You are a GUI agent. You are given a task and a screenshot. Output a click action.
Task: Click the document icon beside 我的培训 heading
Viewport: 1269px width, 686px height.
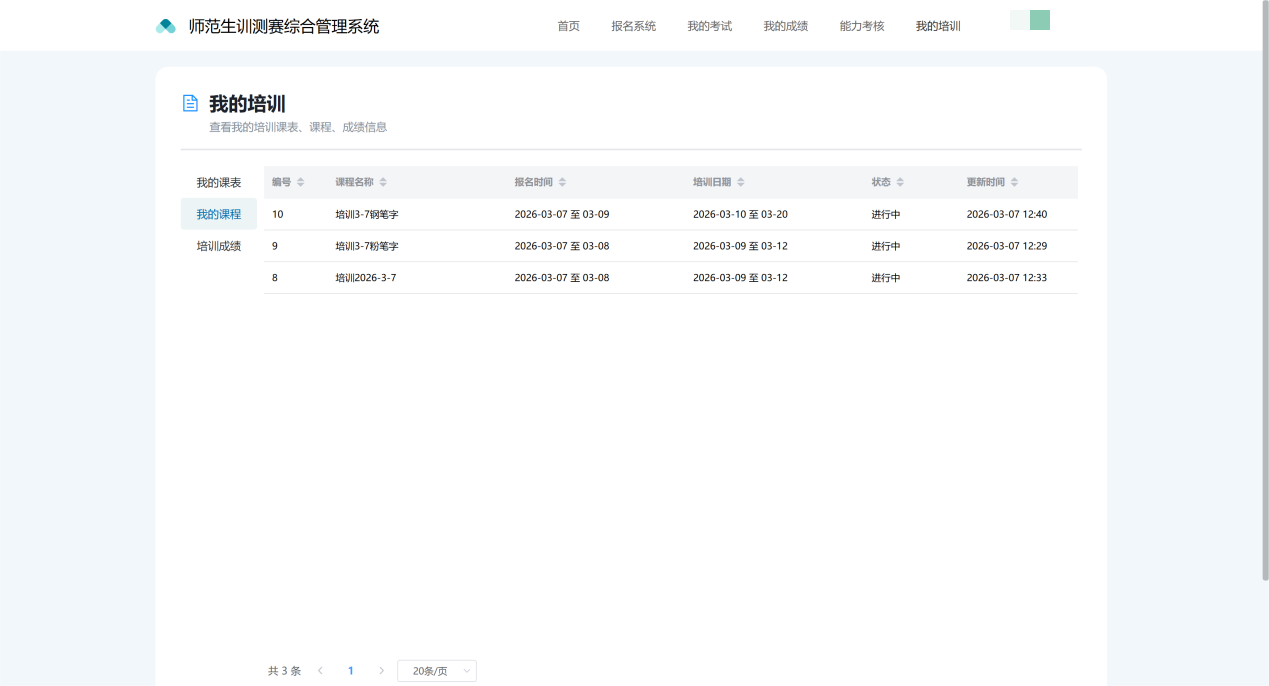click(x=190, y=103)
